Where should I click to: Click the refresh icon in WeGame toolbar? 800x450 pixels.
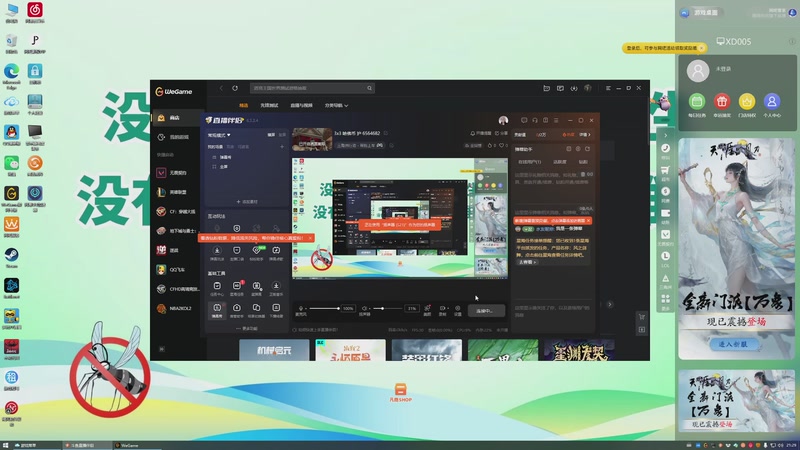tap(235, 88)
